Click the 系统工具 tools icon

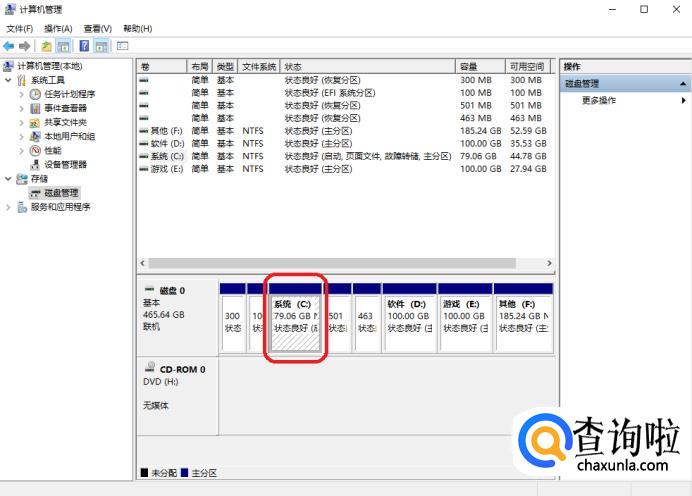click(22, 80)
